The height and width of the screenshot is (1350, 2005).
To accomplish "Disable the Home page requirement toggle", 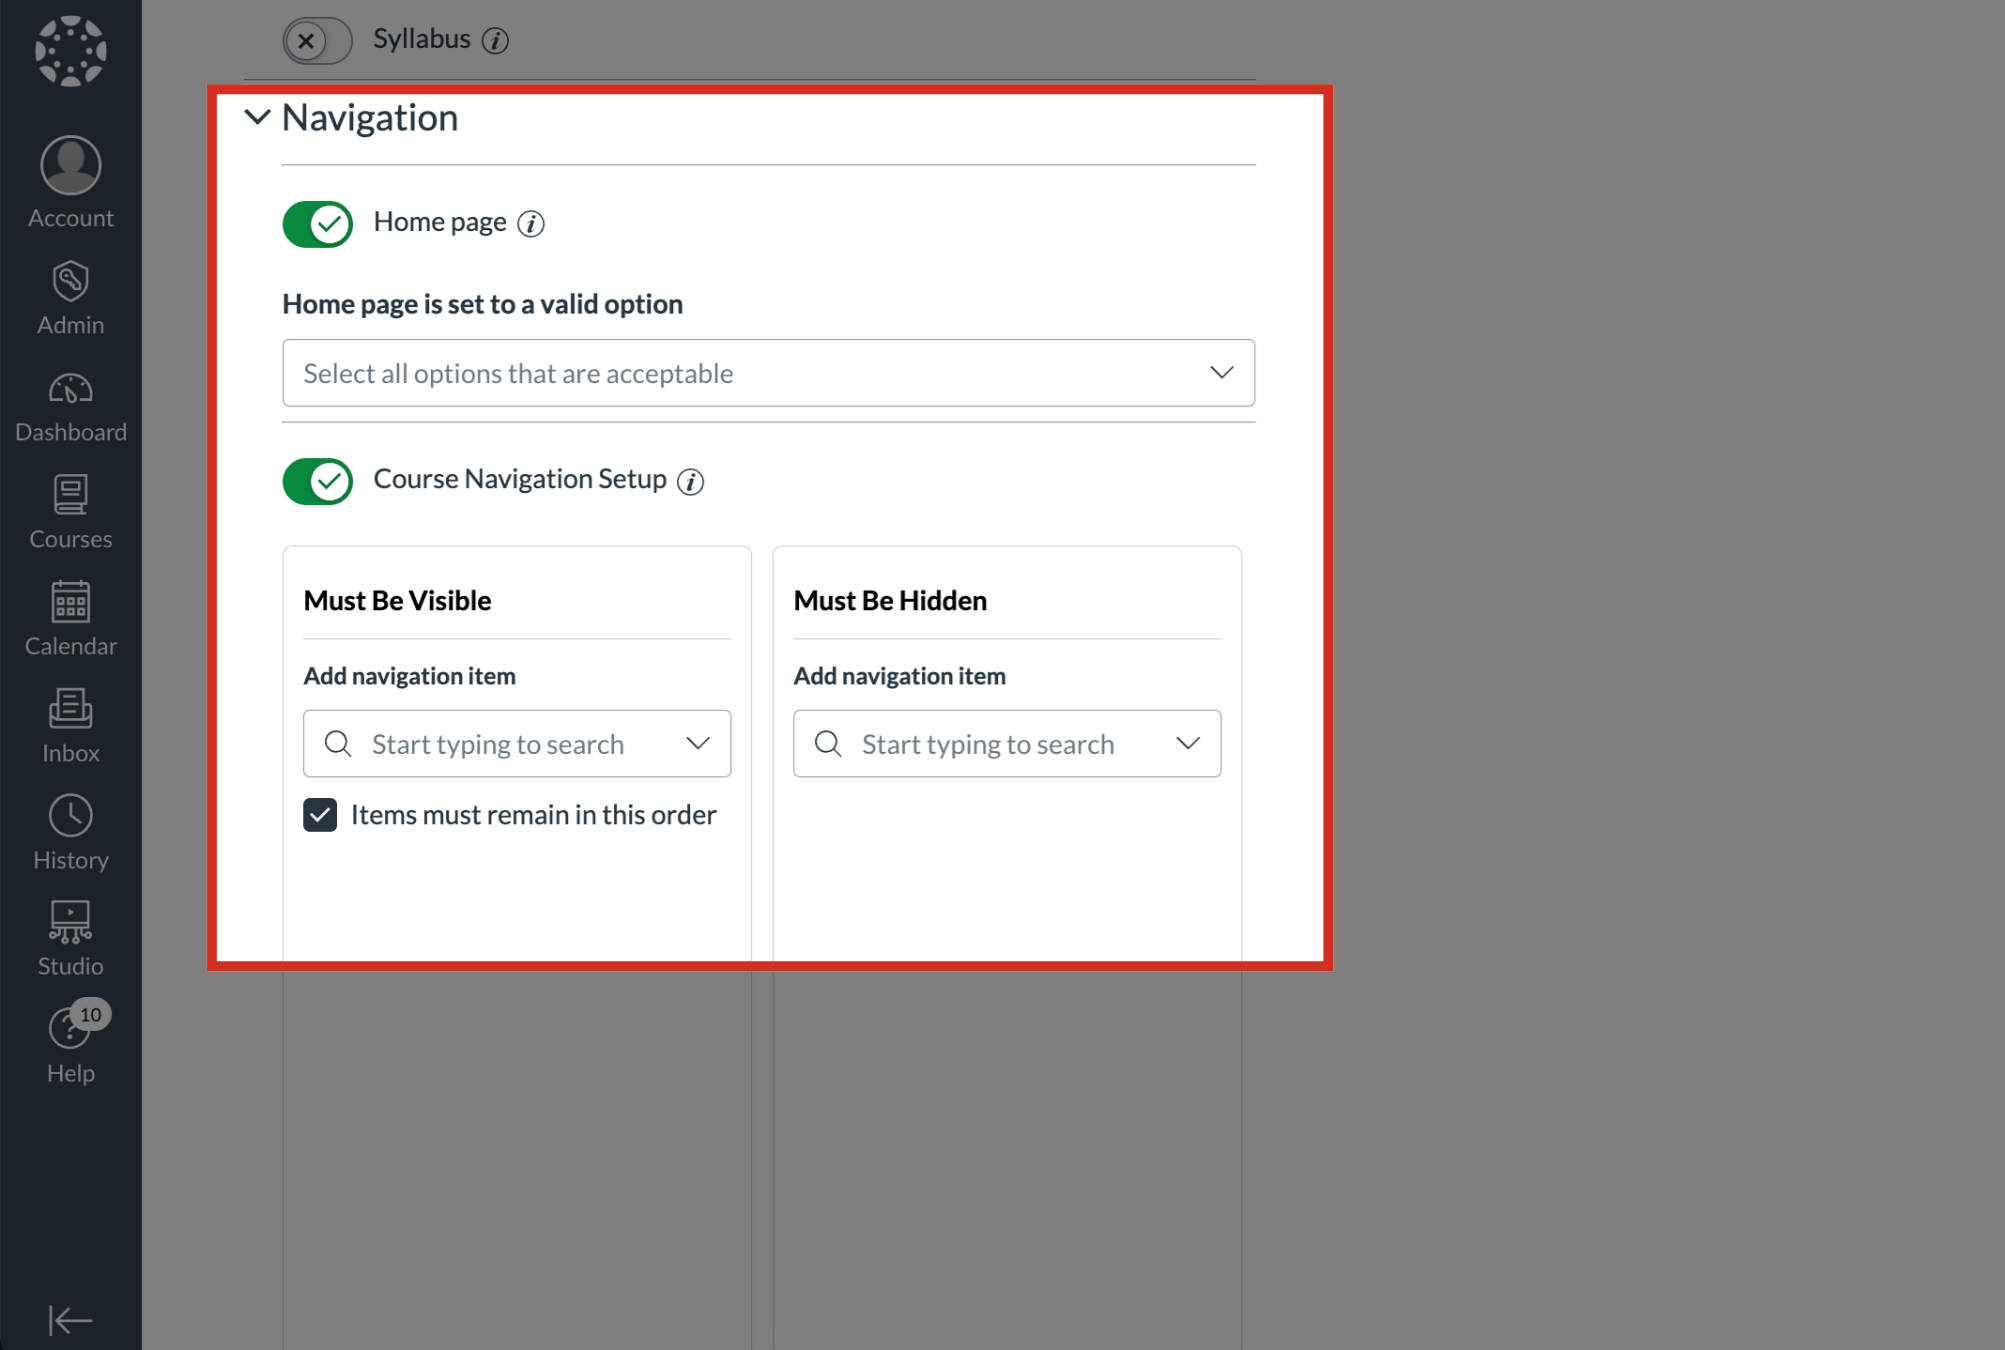I will click(x=317, y=224).
